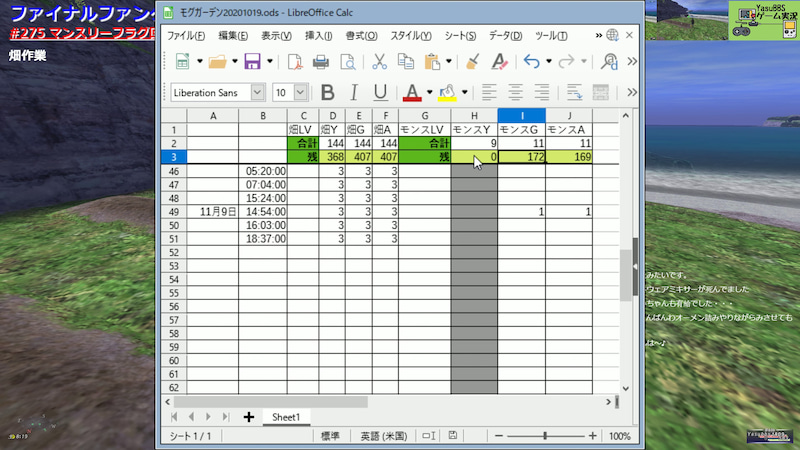800x450 pixels.
Task: Expand the New document dropdown arrow
Action: click(x=199, y=62)
